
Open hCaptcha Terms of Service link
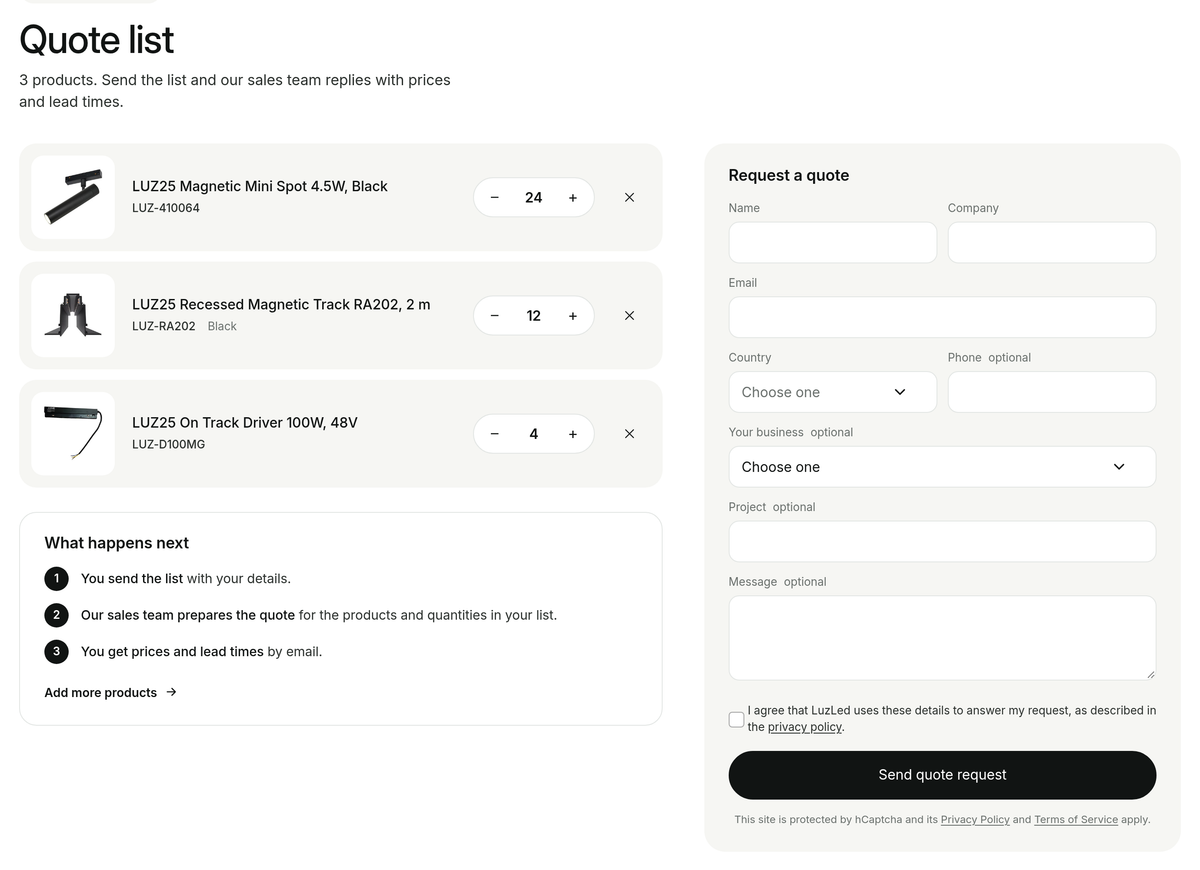(x=1076, y=819)
